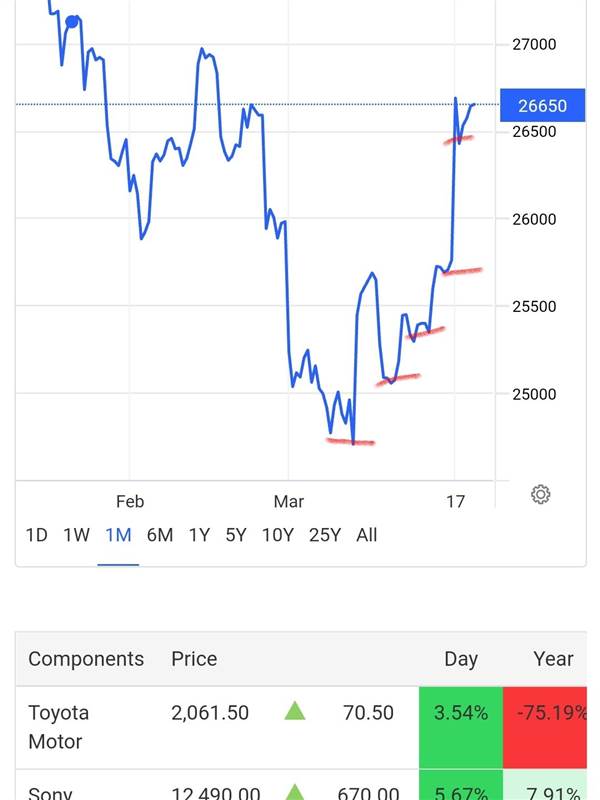
Task: Show the 5Y chart range
Action: click(236, 535)
